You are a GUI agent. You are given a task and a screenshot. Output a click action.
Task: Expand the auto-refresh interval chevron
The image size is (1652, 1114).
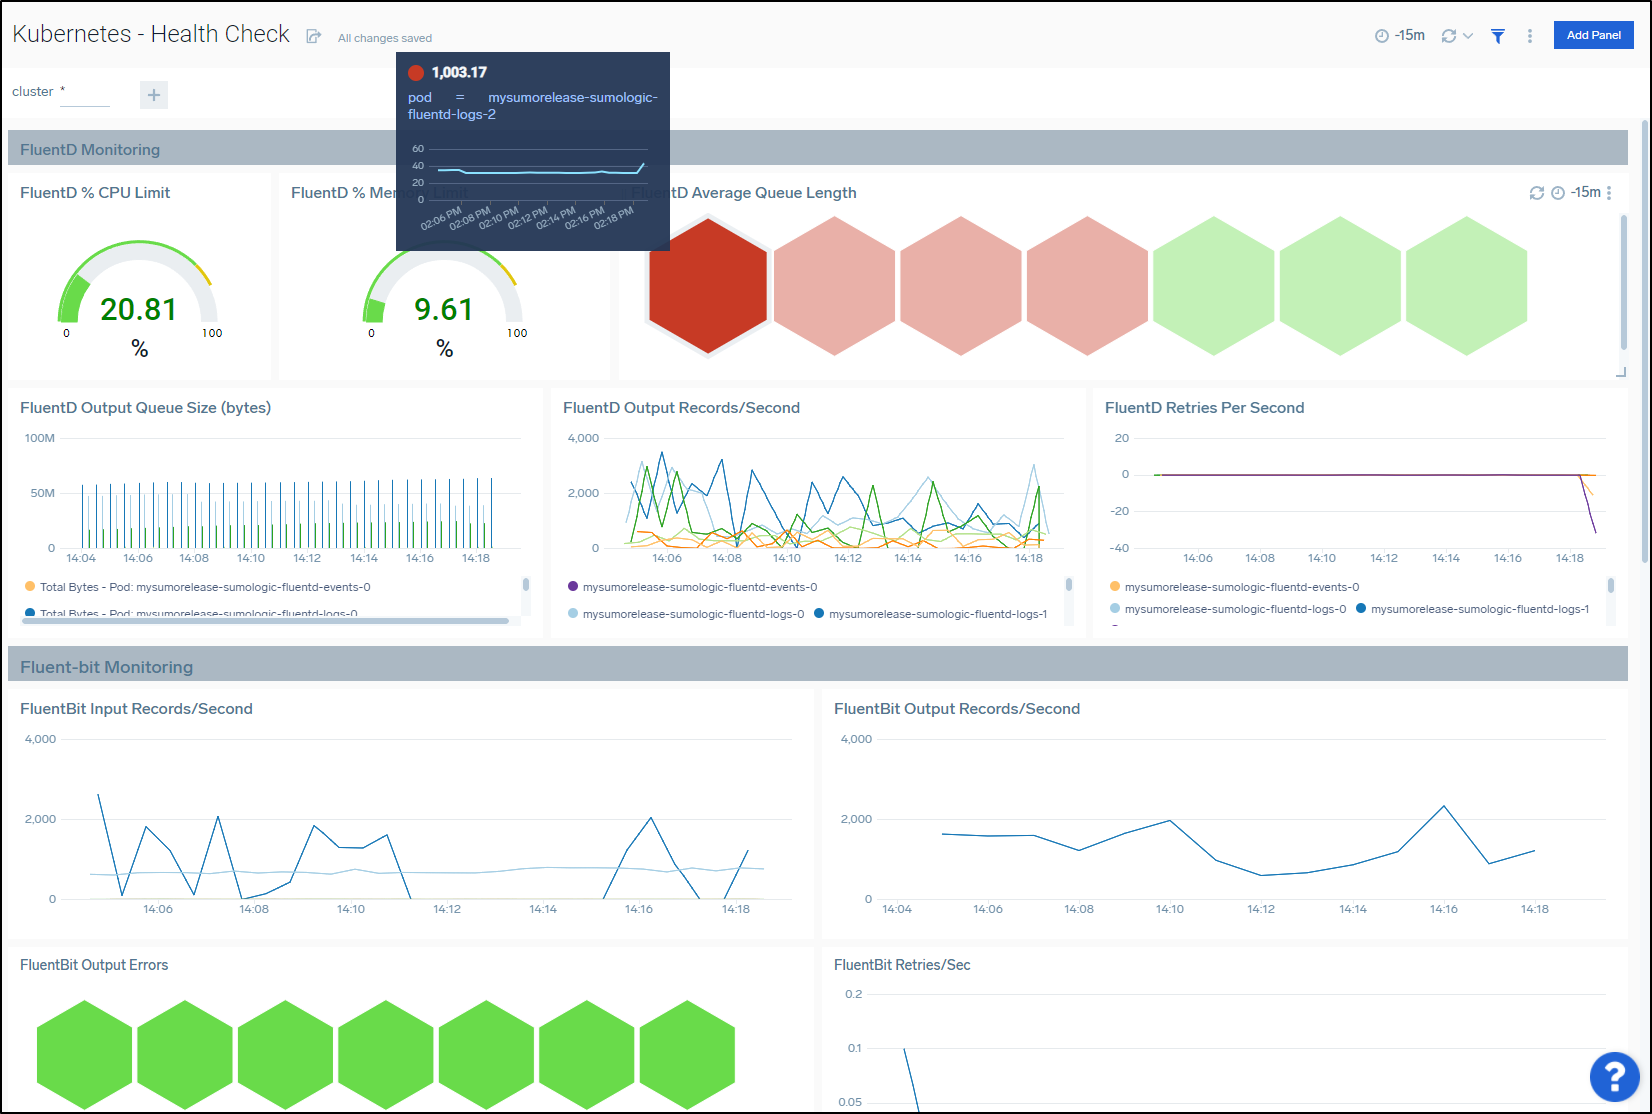(1468, 36)
